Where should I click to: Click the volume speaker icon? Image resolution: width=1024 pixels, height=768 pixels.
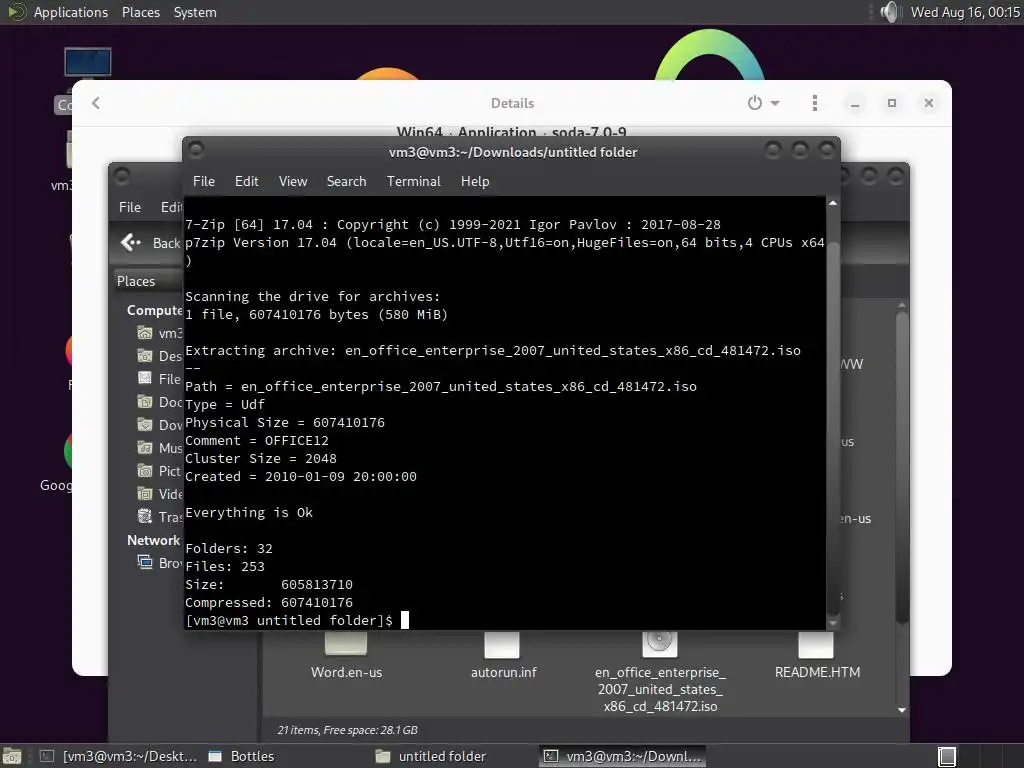(x=889, y=12)
